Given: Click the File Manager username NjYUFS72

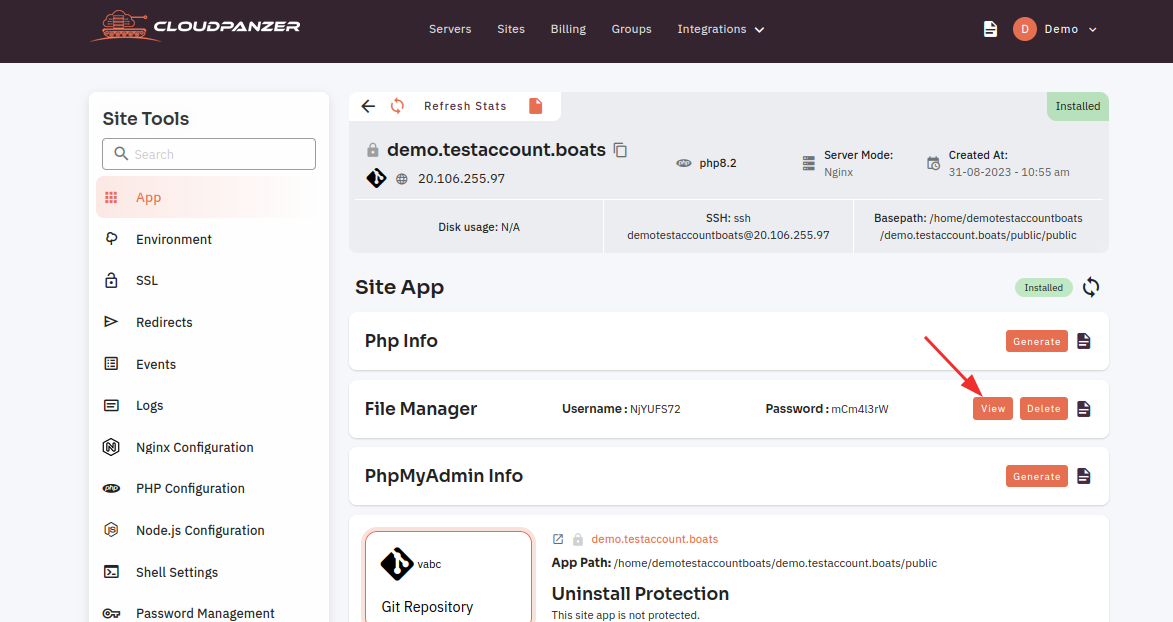Looking at the screenshot, I should 655,409.
